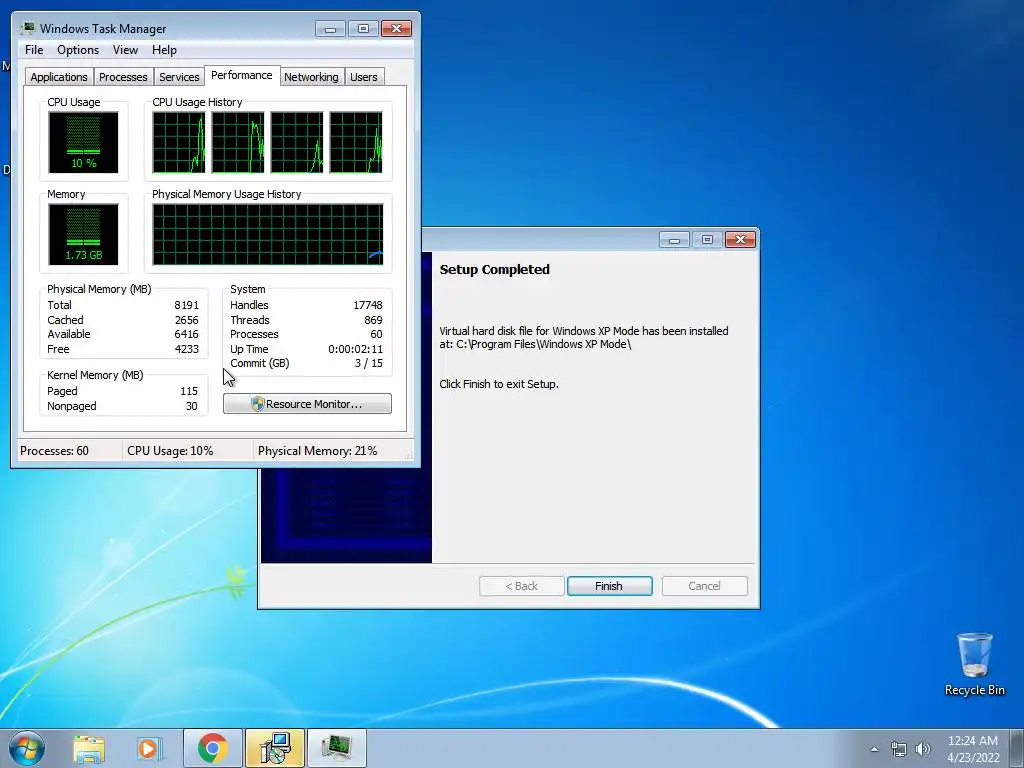
Task: Open Windows Explorer from the taskbar
Action: pyautogui.click(x=89, y=748)
